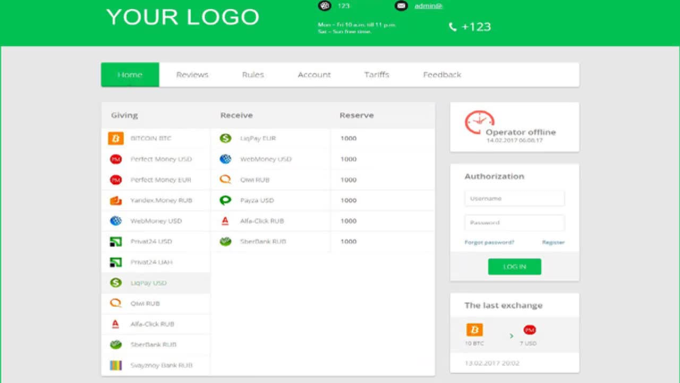The height and width of the screenshot is (383, 680).
Task: Click the Qiwi RUB icon in Receive list
Action: pos(226,179)
